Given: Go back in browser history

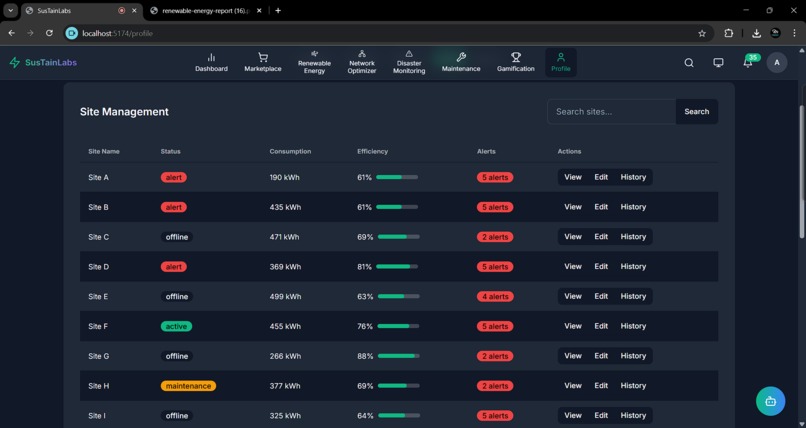Looking at the screenshot, I should tap(11, 33).
